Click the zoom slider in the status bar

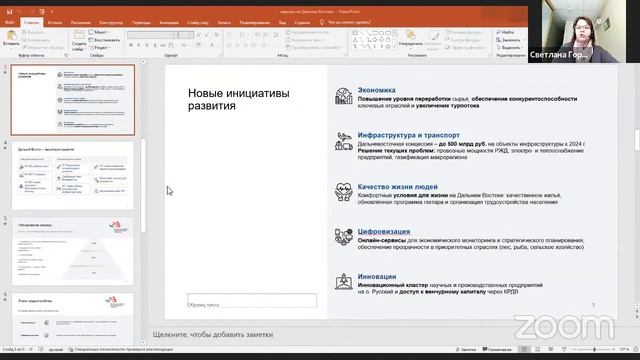tap(594, 349)
